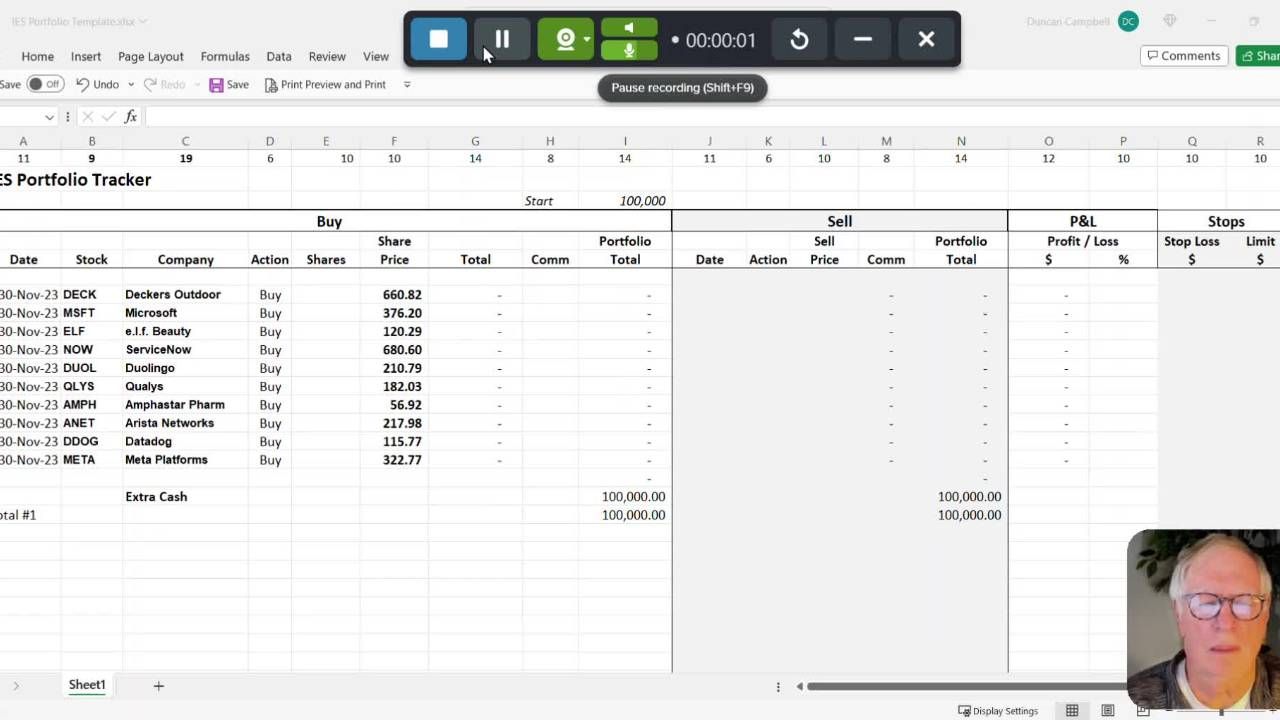Image resolution: width=1280 pixels, height=720 pixels.
Task: Add a new sheet with the plus icon
Action: [x=158, y=686]
